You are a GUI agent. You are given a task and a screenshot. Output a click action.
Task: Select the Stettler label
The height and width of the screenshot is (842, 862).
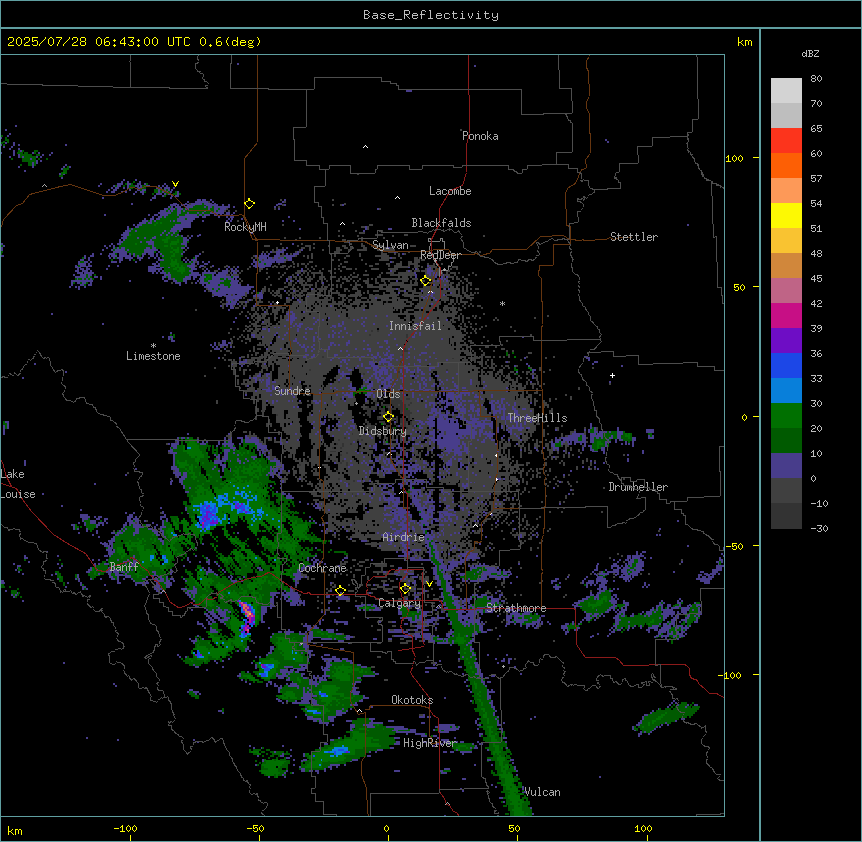click(634, 237)
